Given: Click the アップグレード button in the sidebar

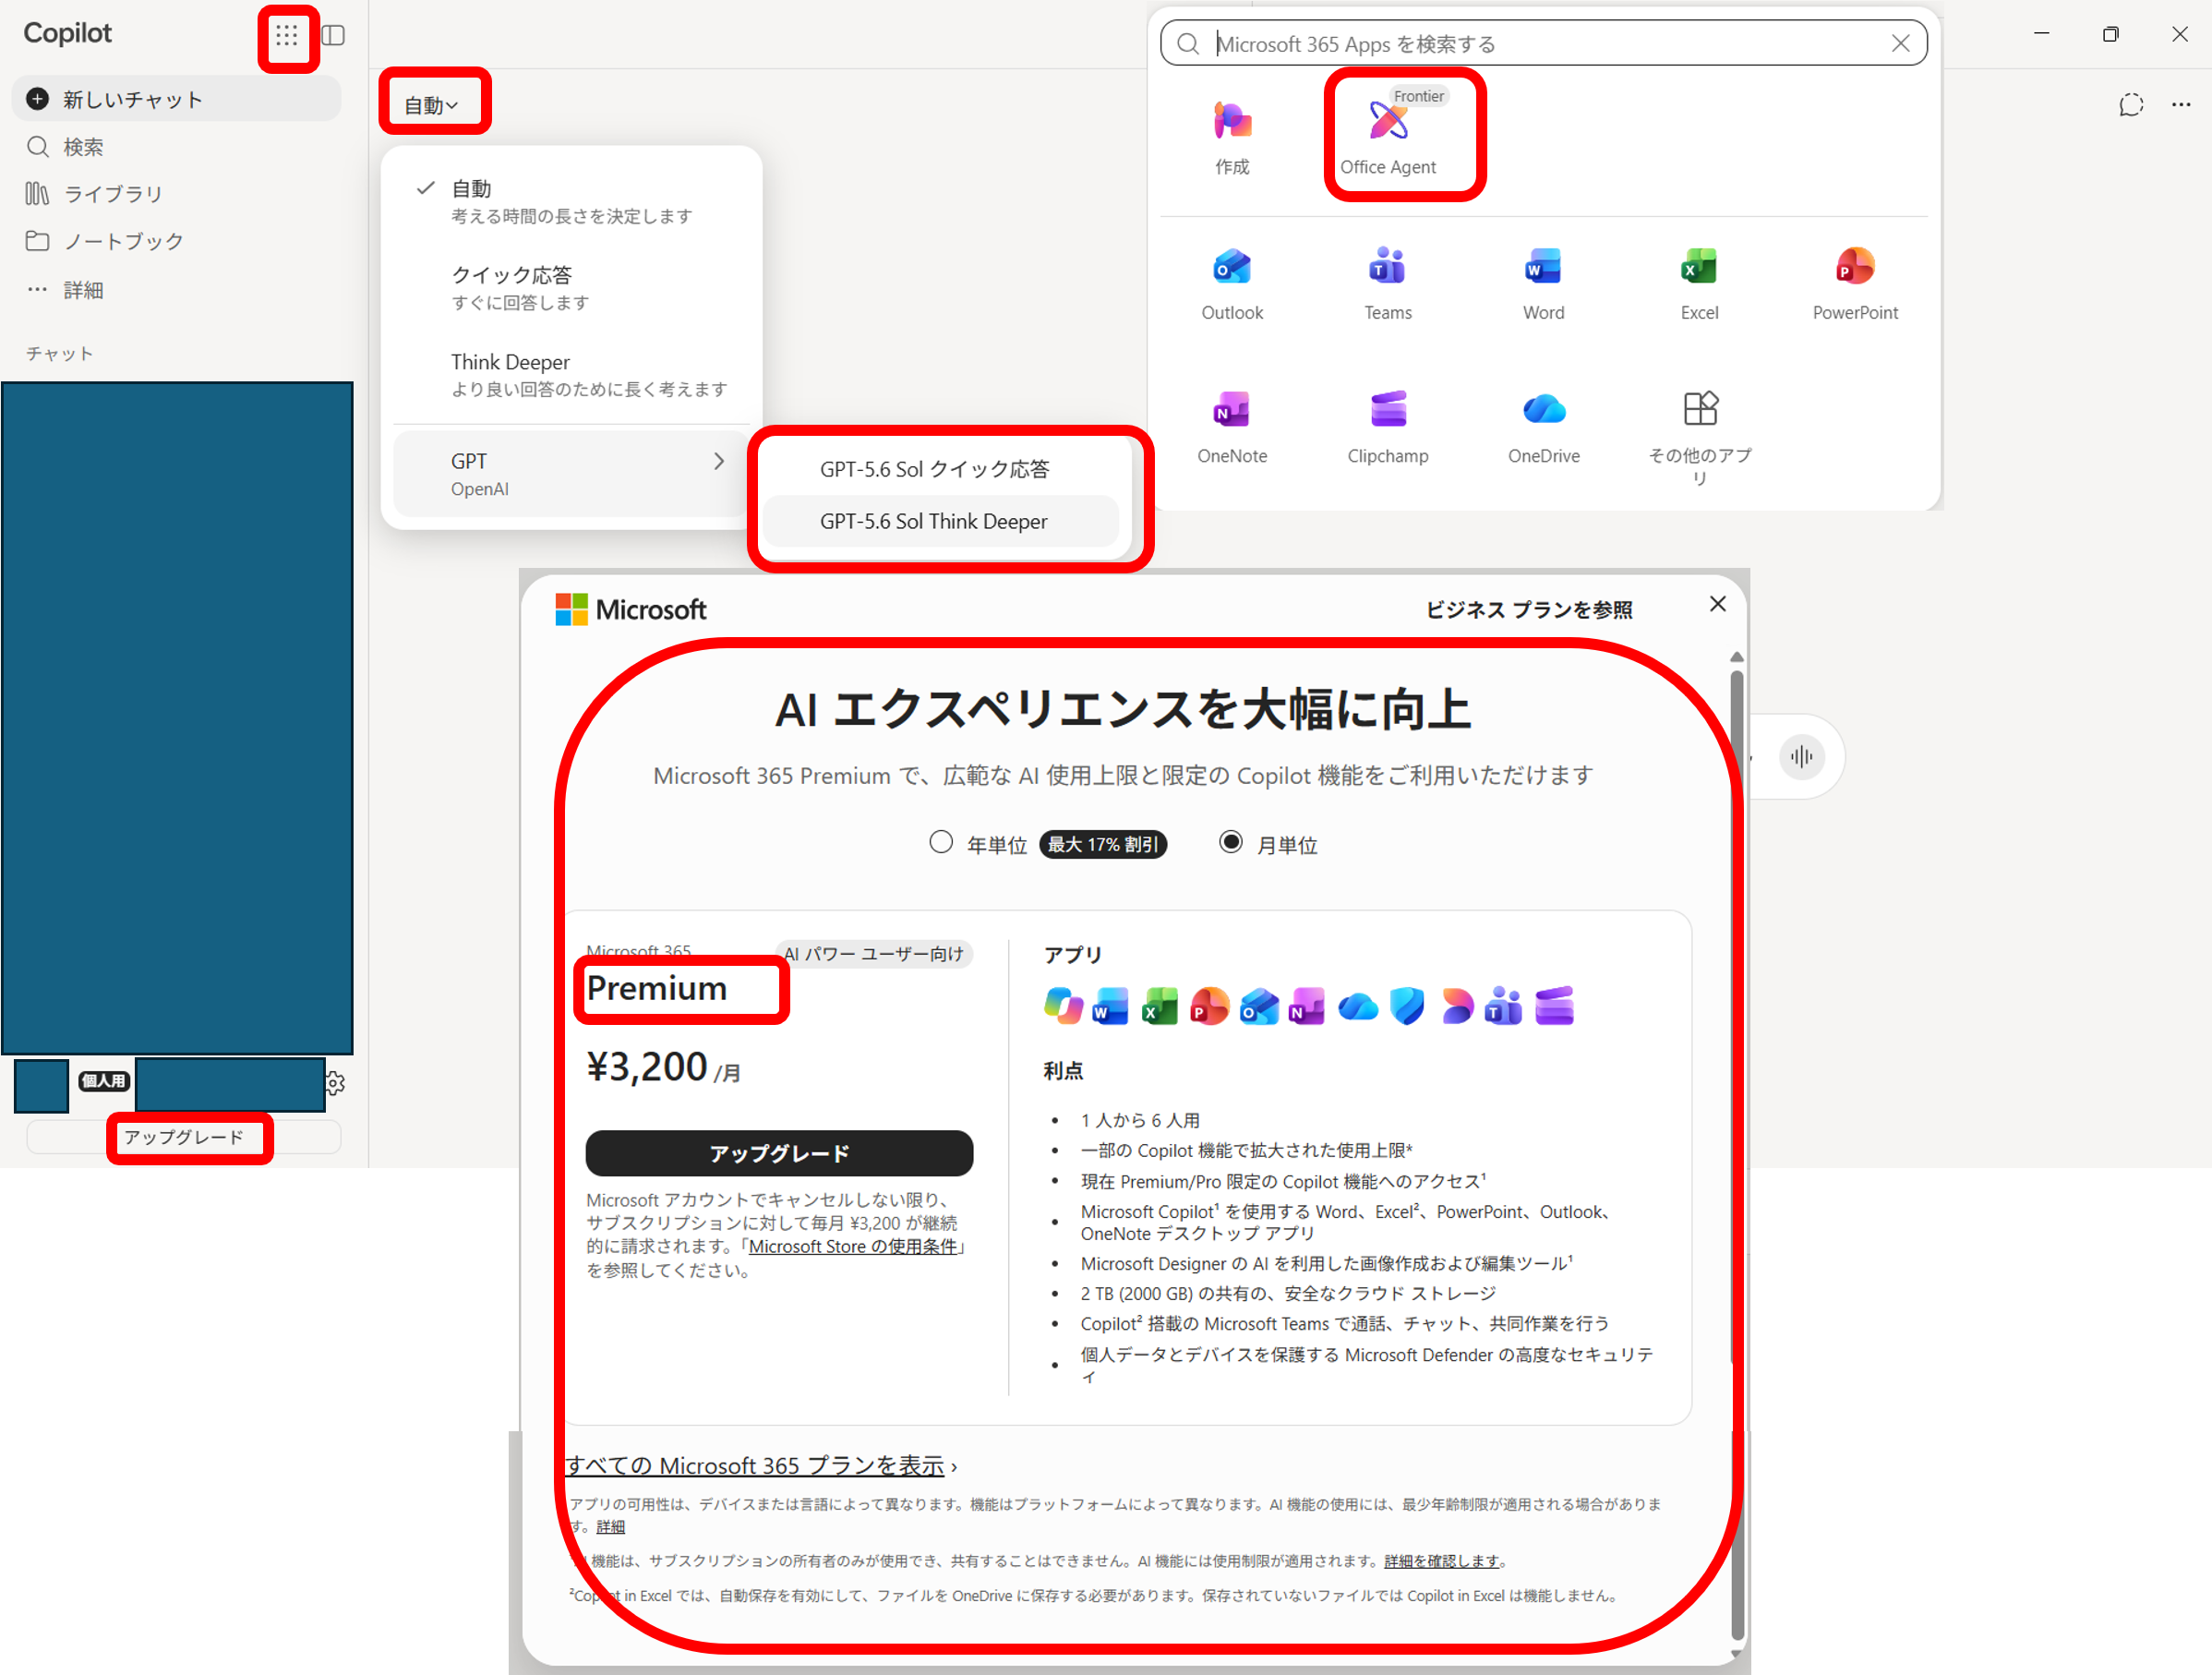Looking at the screenshot, I should [x=184, y=1137].
